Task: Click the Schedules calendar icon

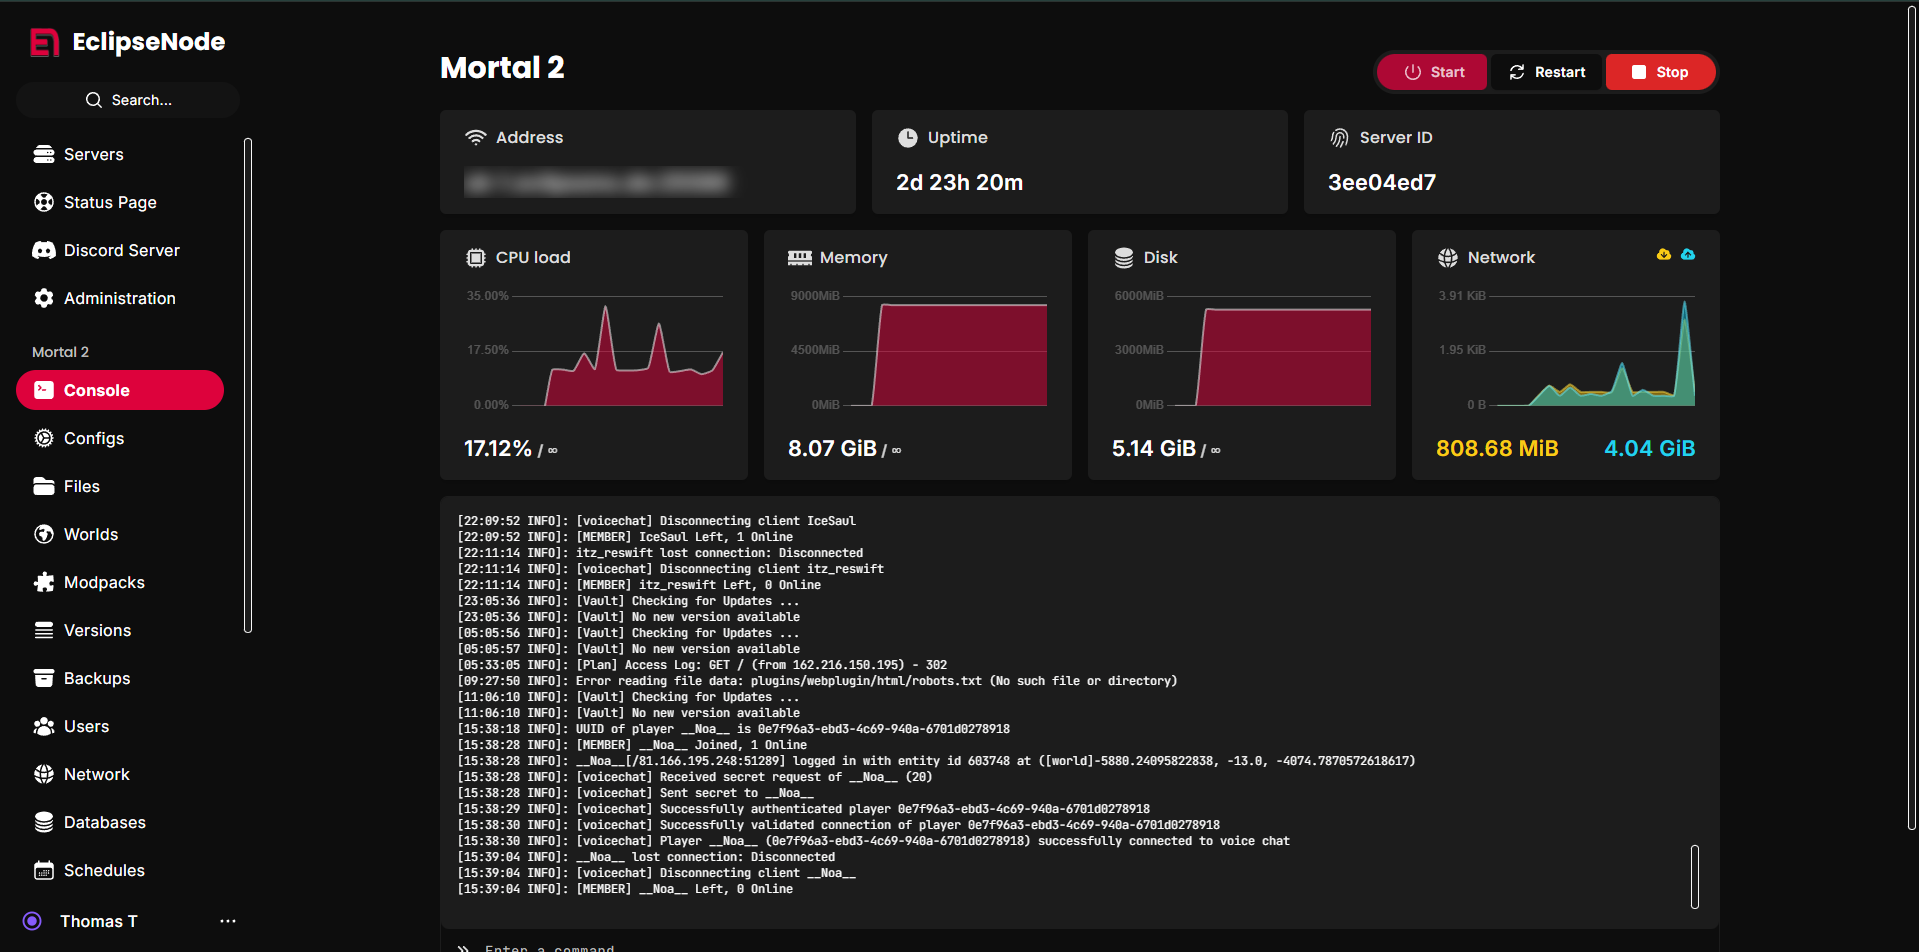Action: tap(44, 870)
